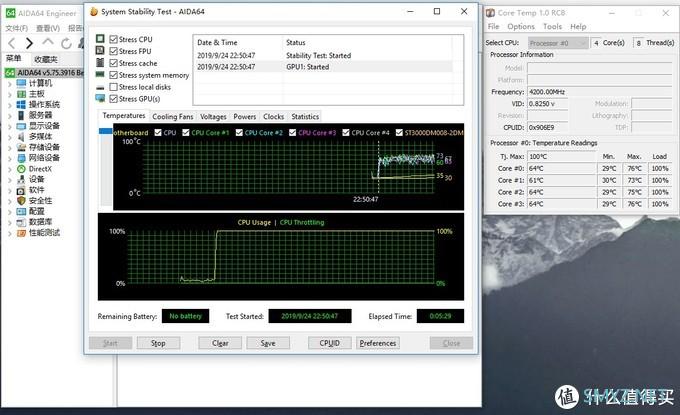This screenshot has width=680, height=415.
Task: Open Core Temp Tools menu
Action: [x=552, y=26]
